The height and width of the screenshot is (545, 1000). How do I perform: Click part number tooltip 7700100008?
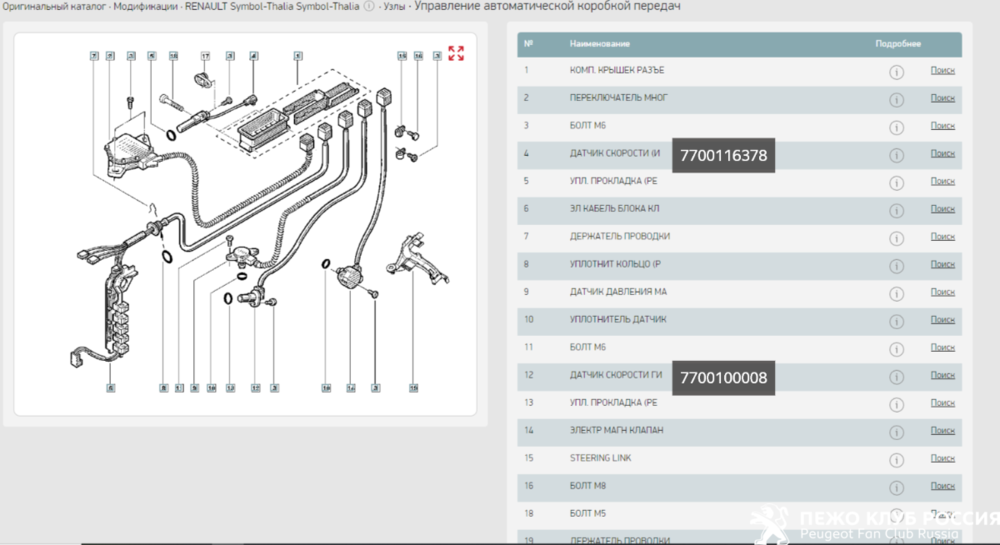[723, 378]
